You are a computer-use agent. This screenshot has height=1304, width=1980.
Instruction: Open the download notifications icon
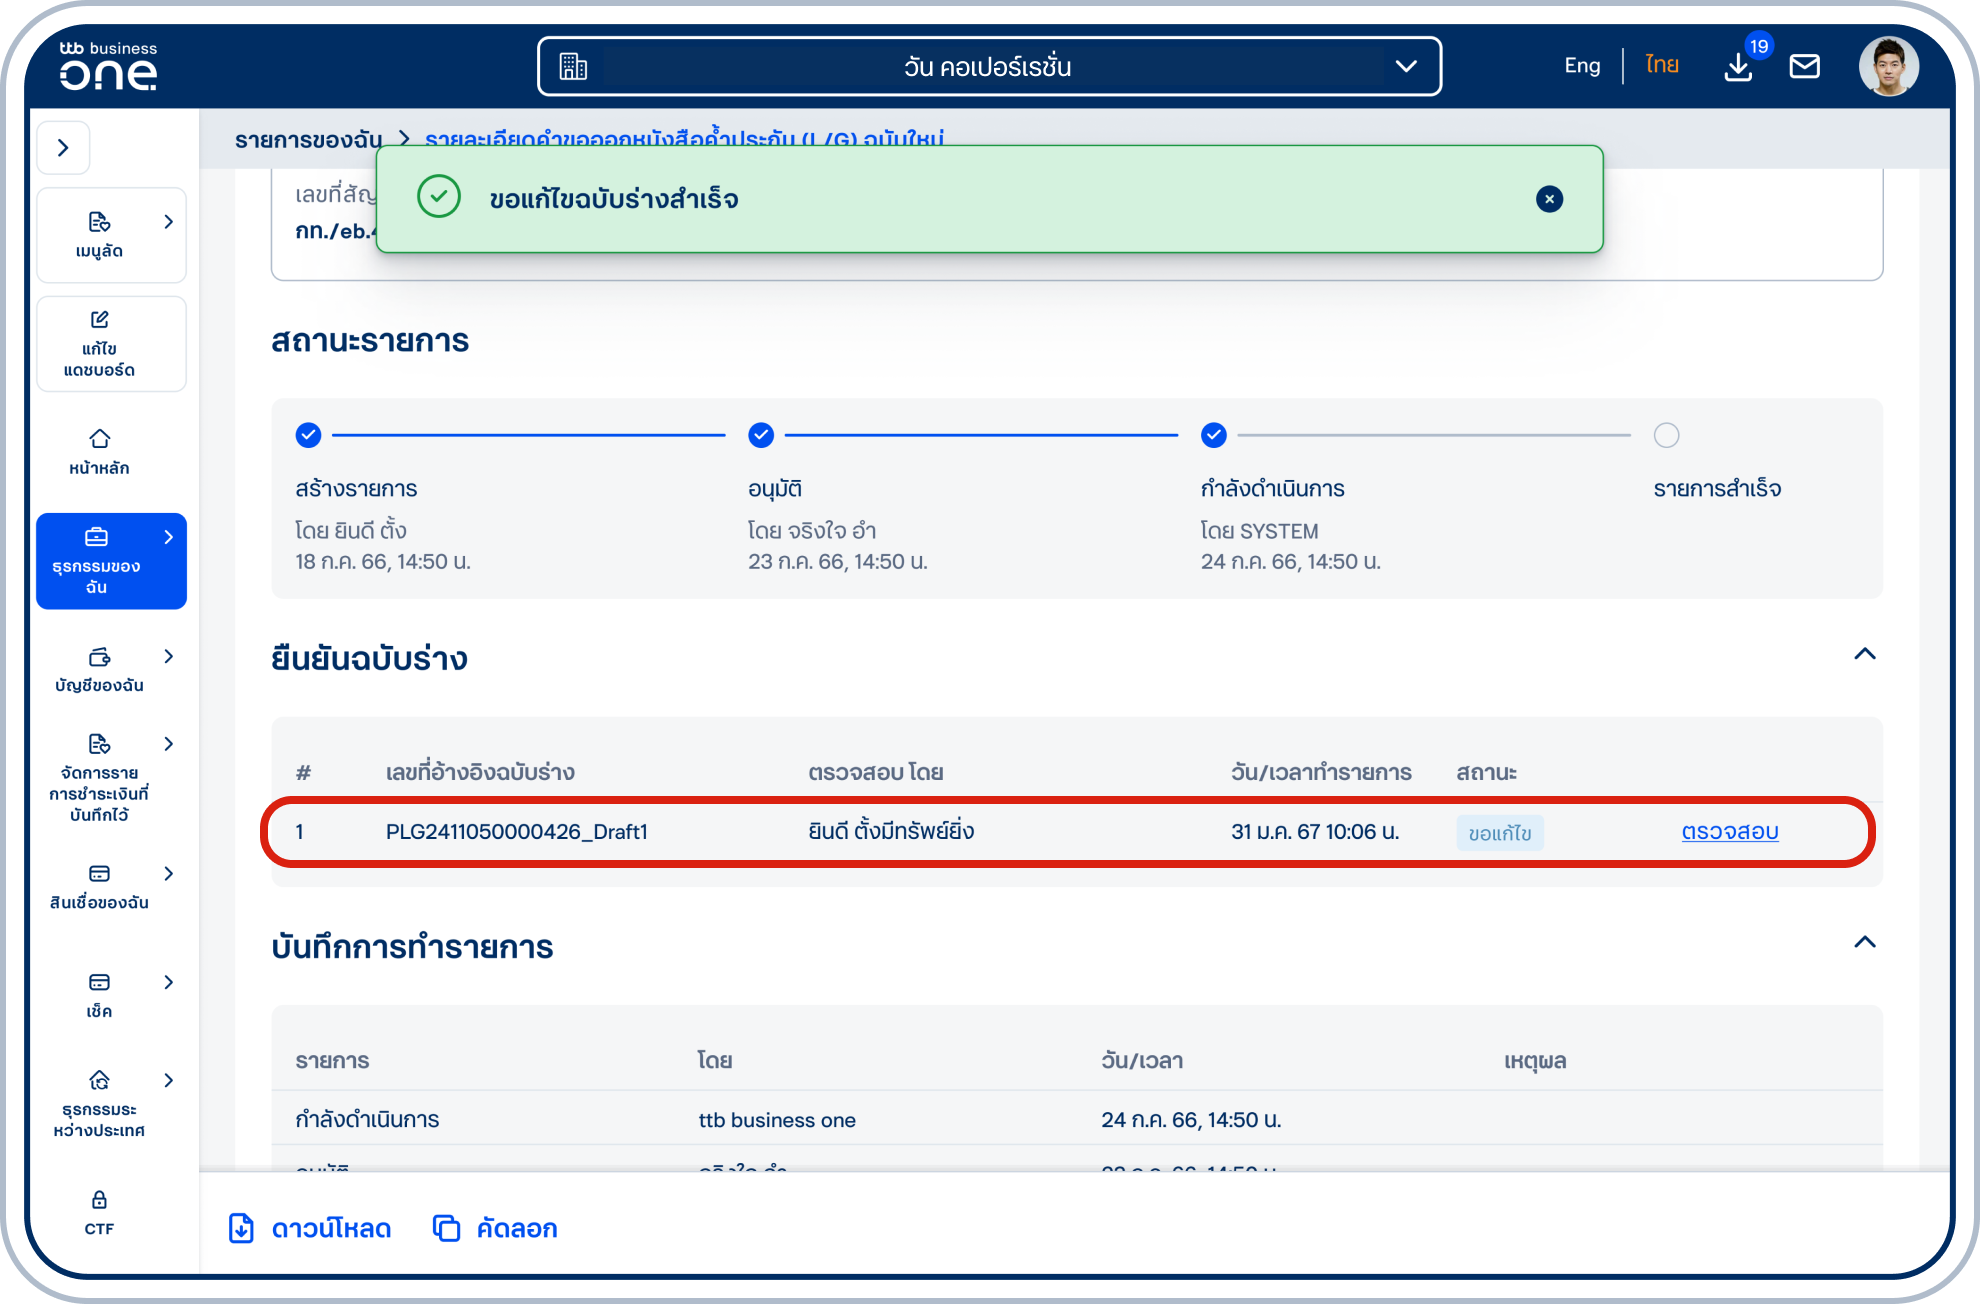click(x=1738, y=67)
